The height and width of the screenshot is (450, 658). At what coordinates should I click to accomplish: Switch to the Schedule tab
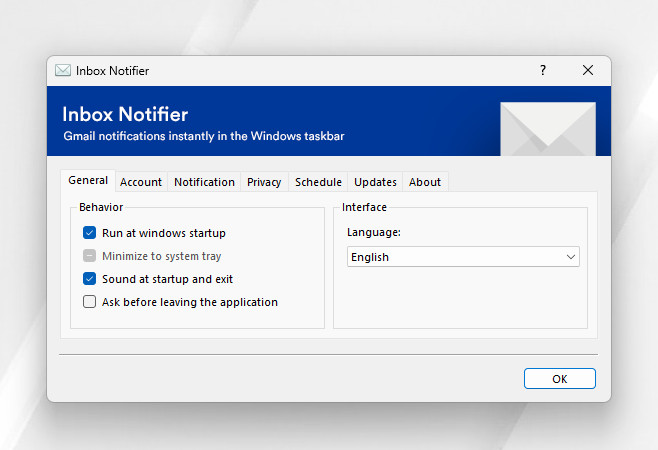[x=318, y=182]
